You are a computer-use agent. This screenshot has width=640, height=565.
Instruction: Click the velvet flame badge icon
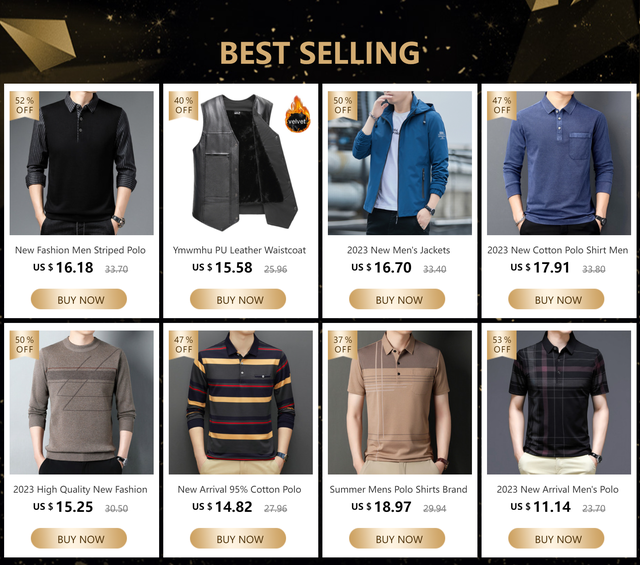coord(297,114)
